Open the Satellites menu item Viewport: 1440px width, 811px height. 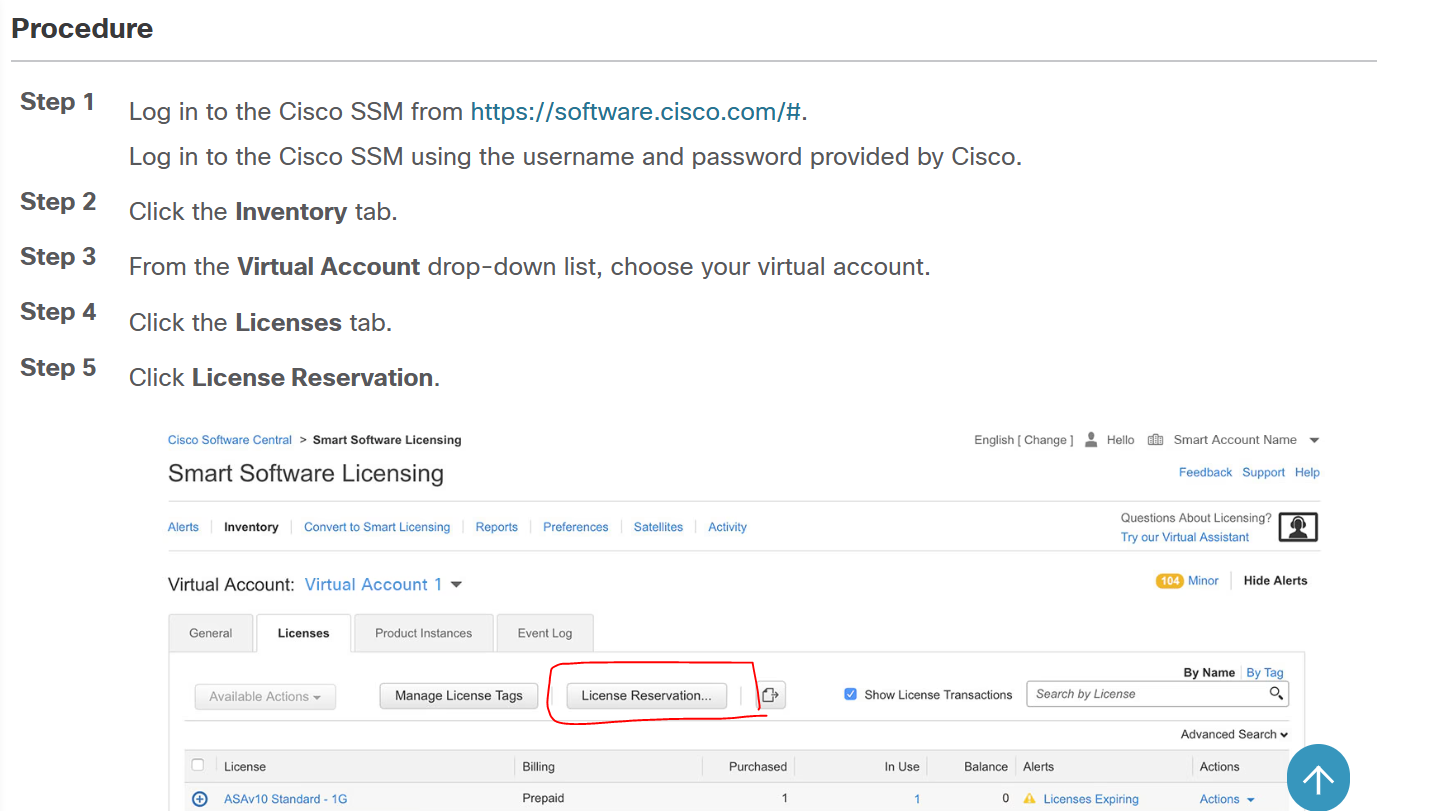(x=658, y=527)
